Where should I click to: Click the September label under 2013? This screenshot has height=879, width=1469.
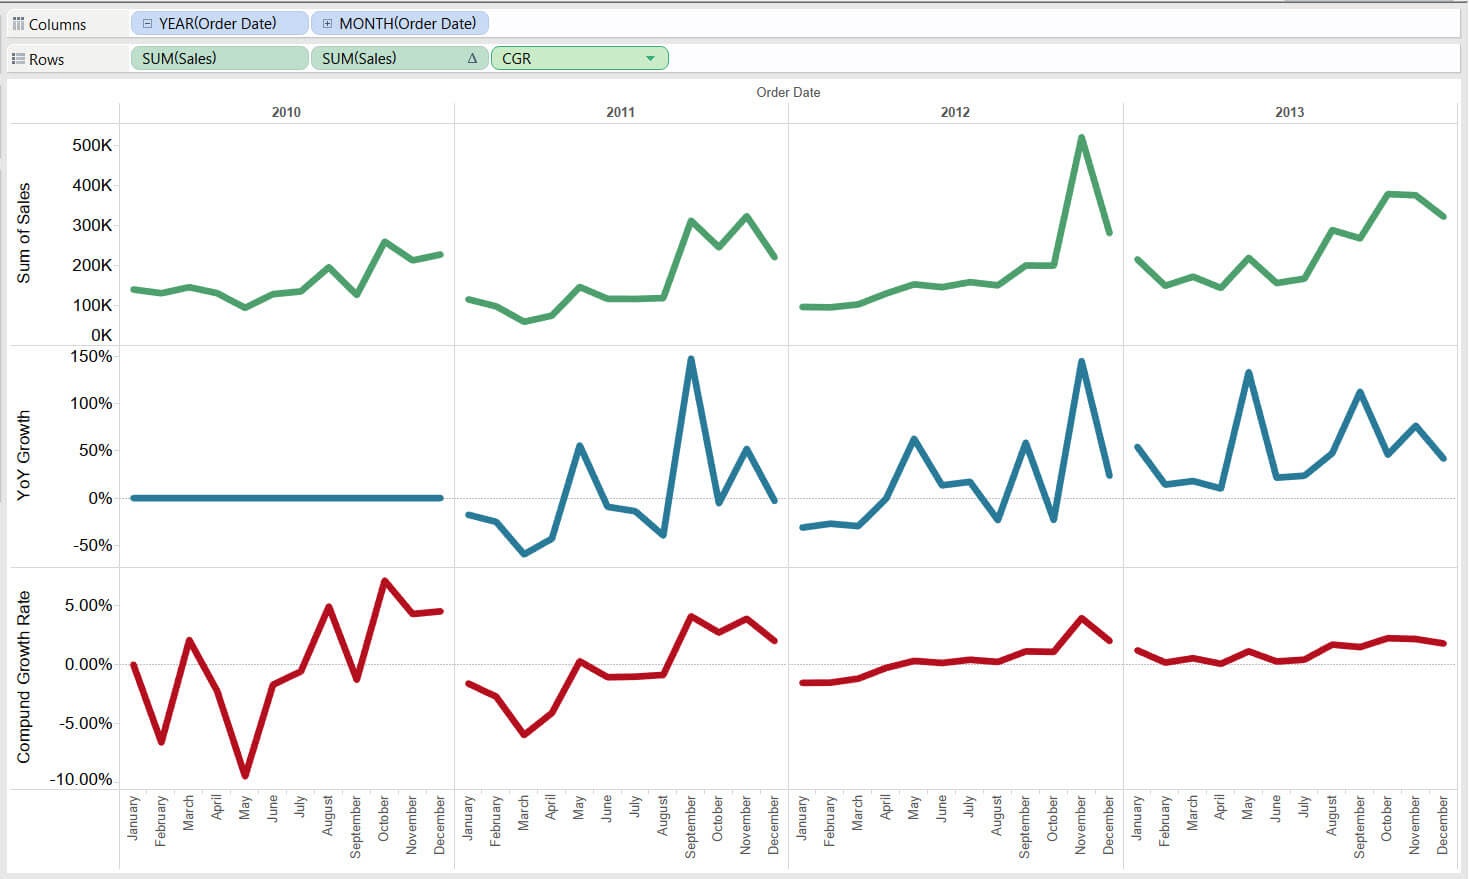coord(1360,827)
